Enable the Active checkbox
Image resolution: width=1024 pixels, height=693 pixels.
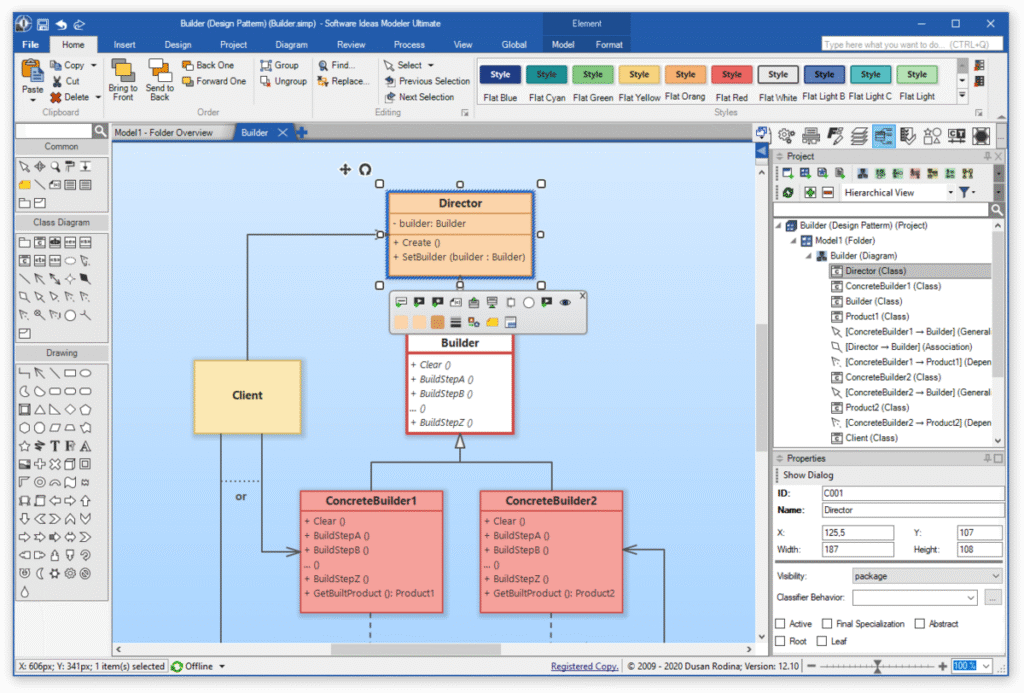pyautogui.click(x=780, y=624)
